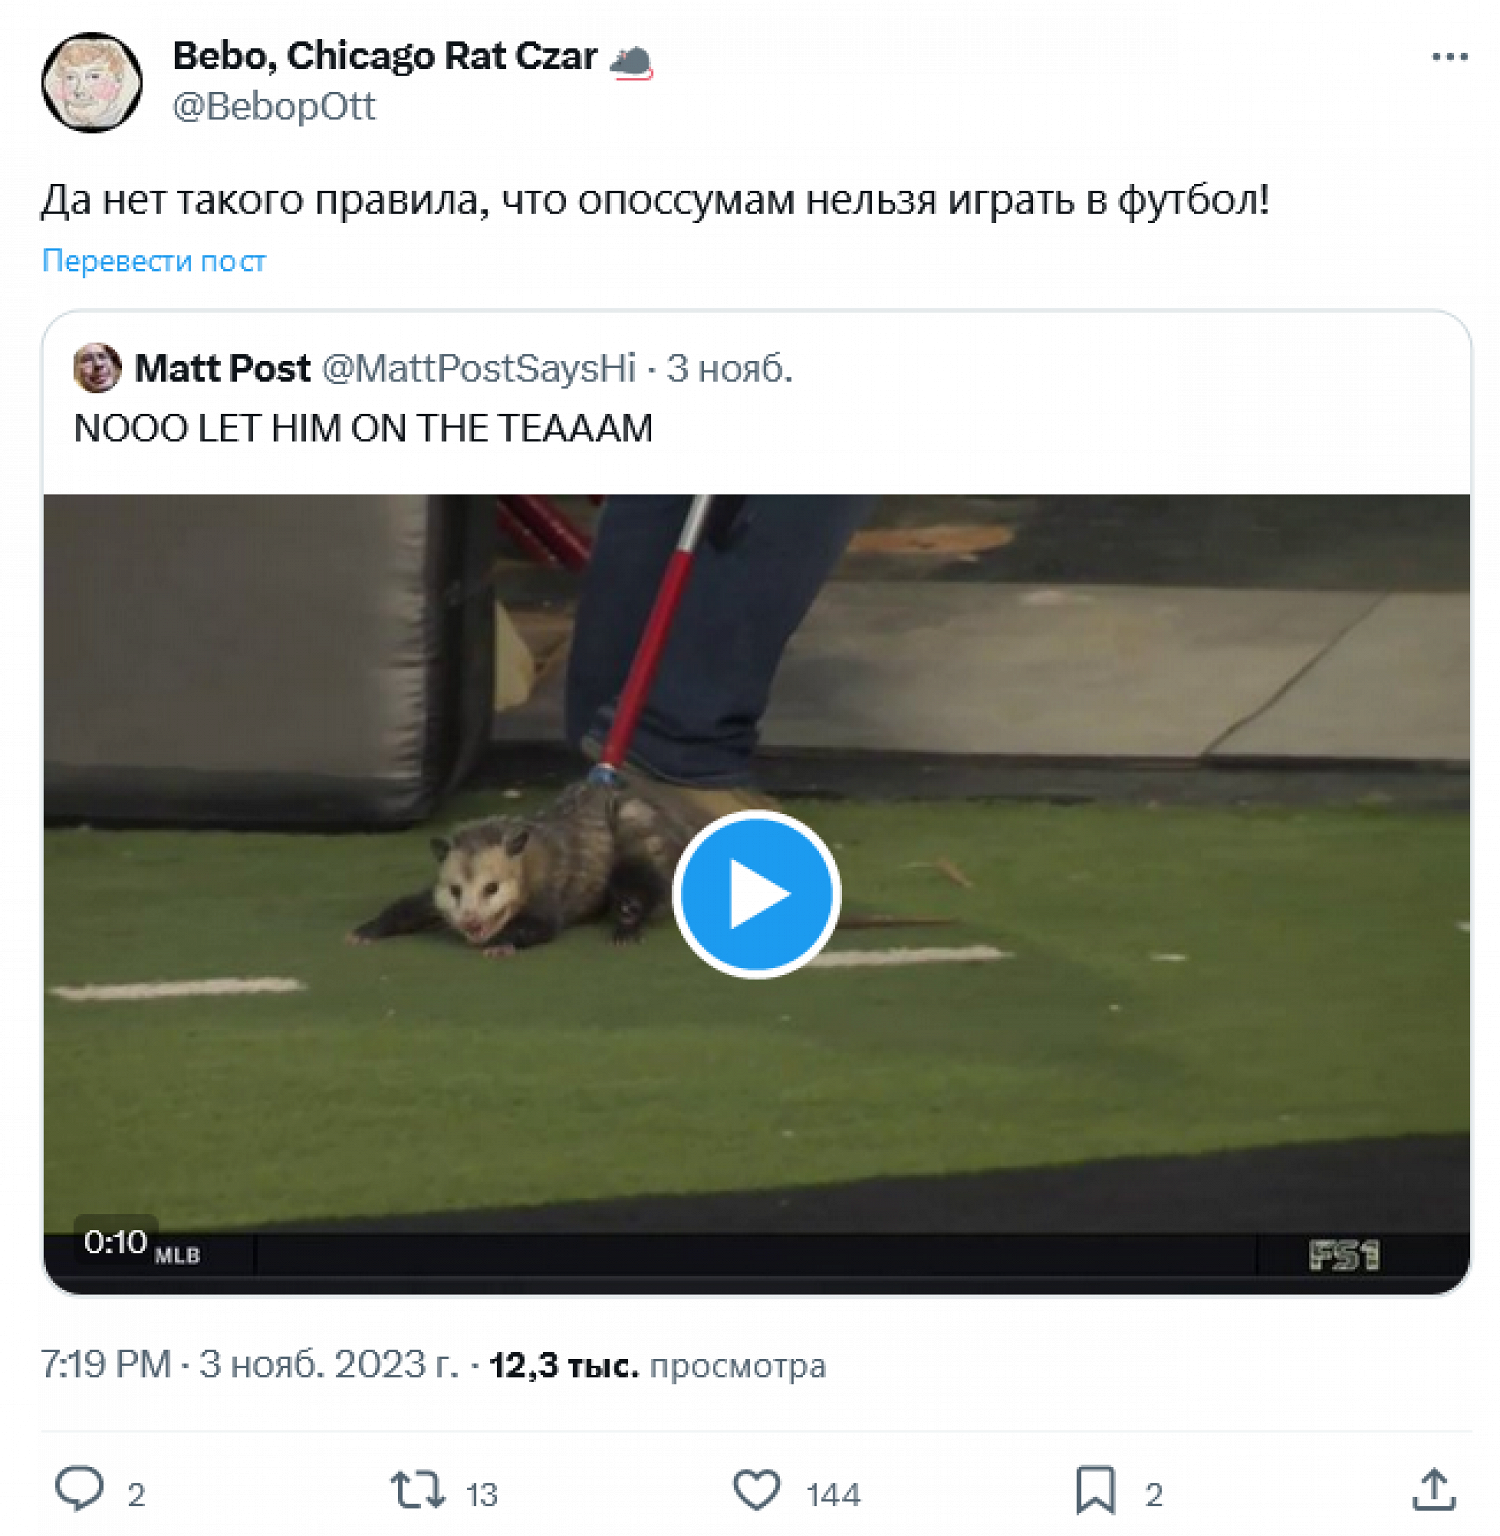Open Matt Post's small avatar
This screenshot has width=1500, height=1536.
point(97,368)
